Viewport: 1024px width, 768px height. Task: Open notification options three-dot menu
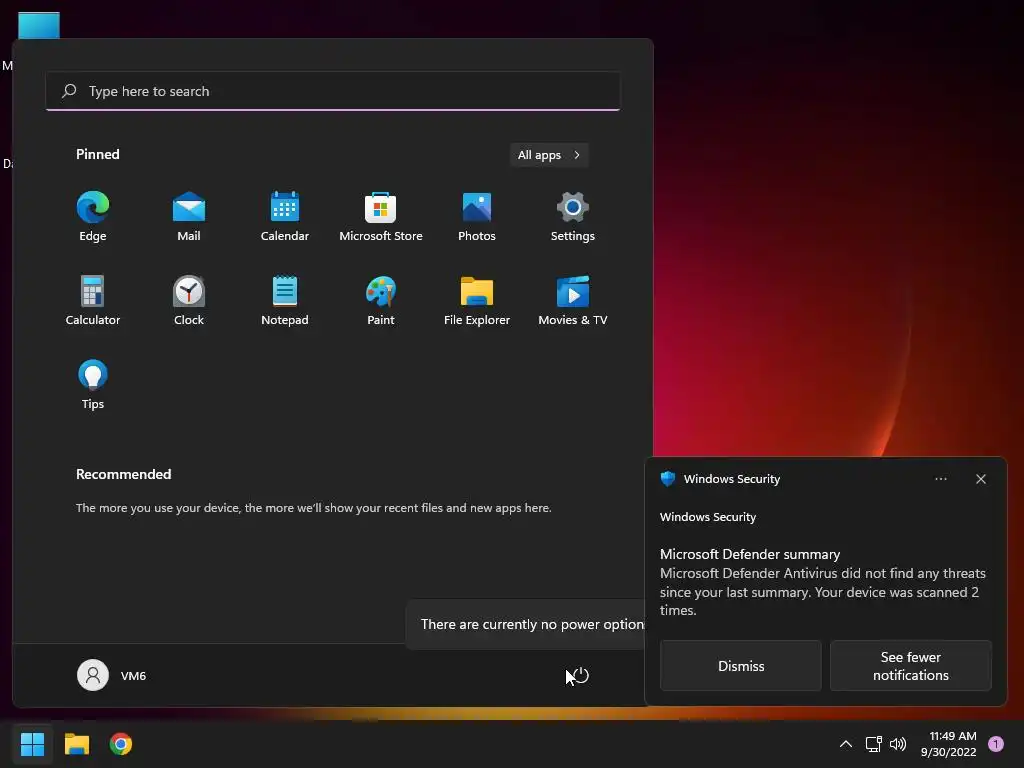tap(940, 479)
